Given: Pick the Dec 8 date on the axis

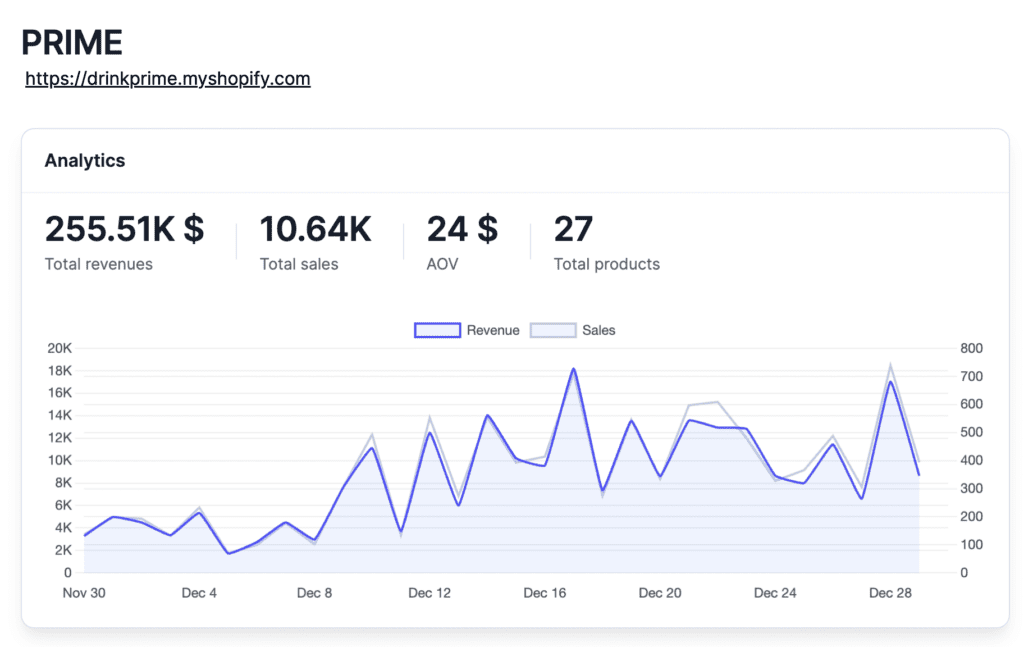Looking at the screenshot, I should tap(314, 593).
